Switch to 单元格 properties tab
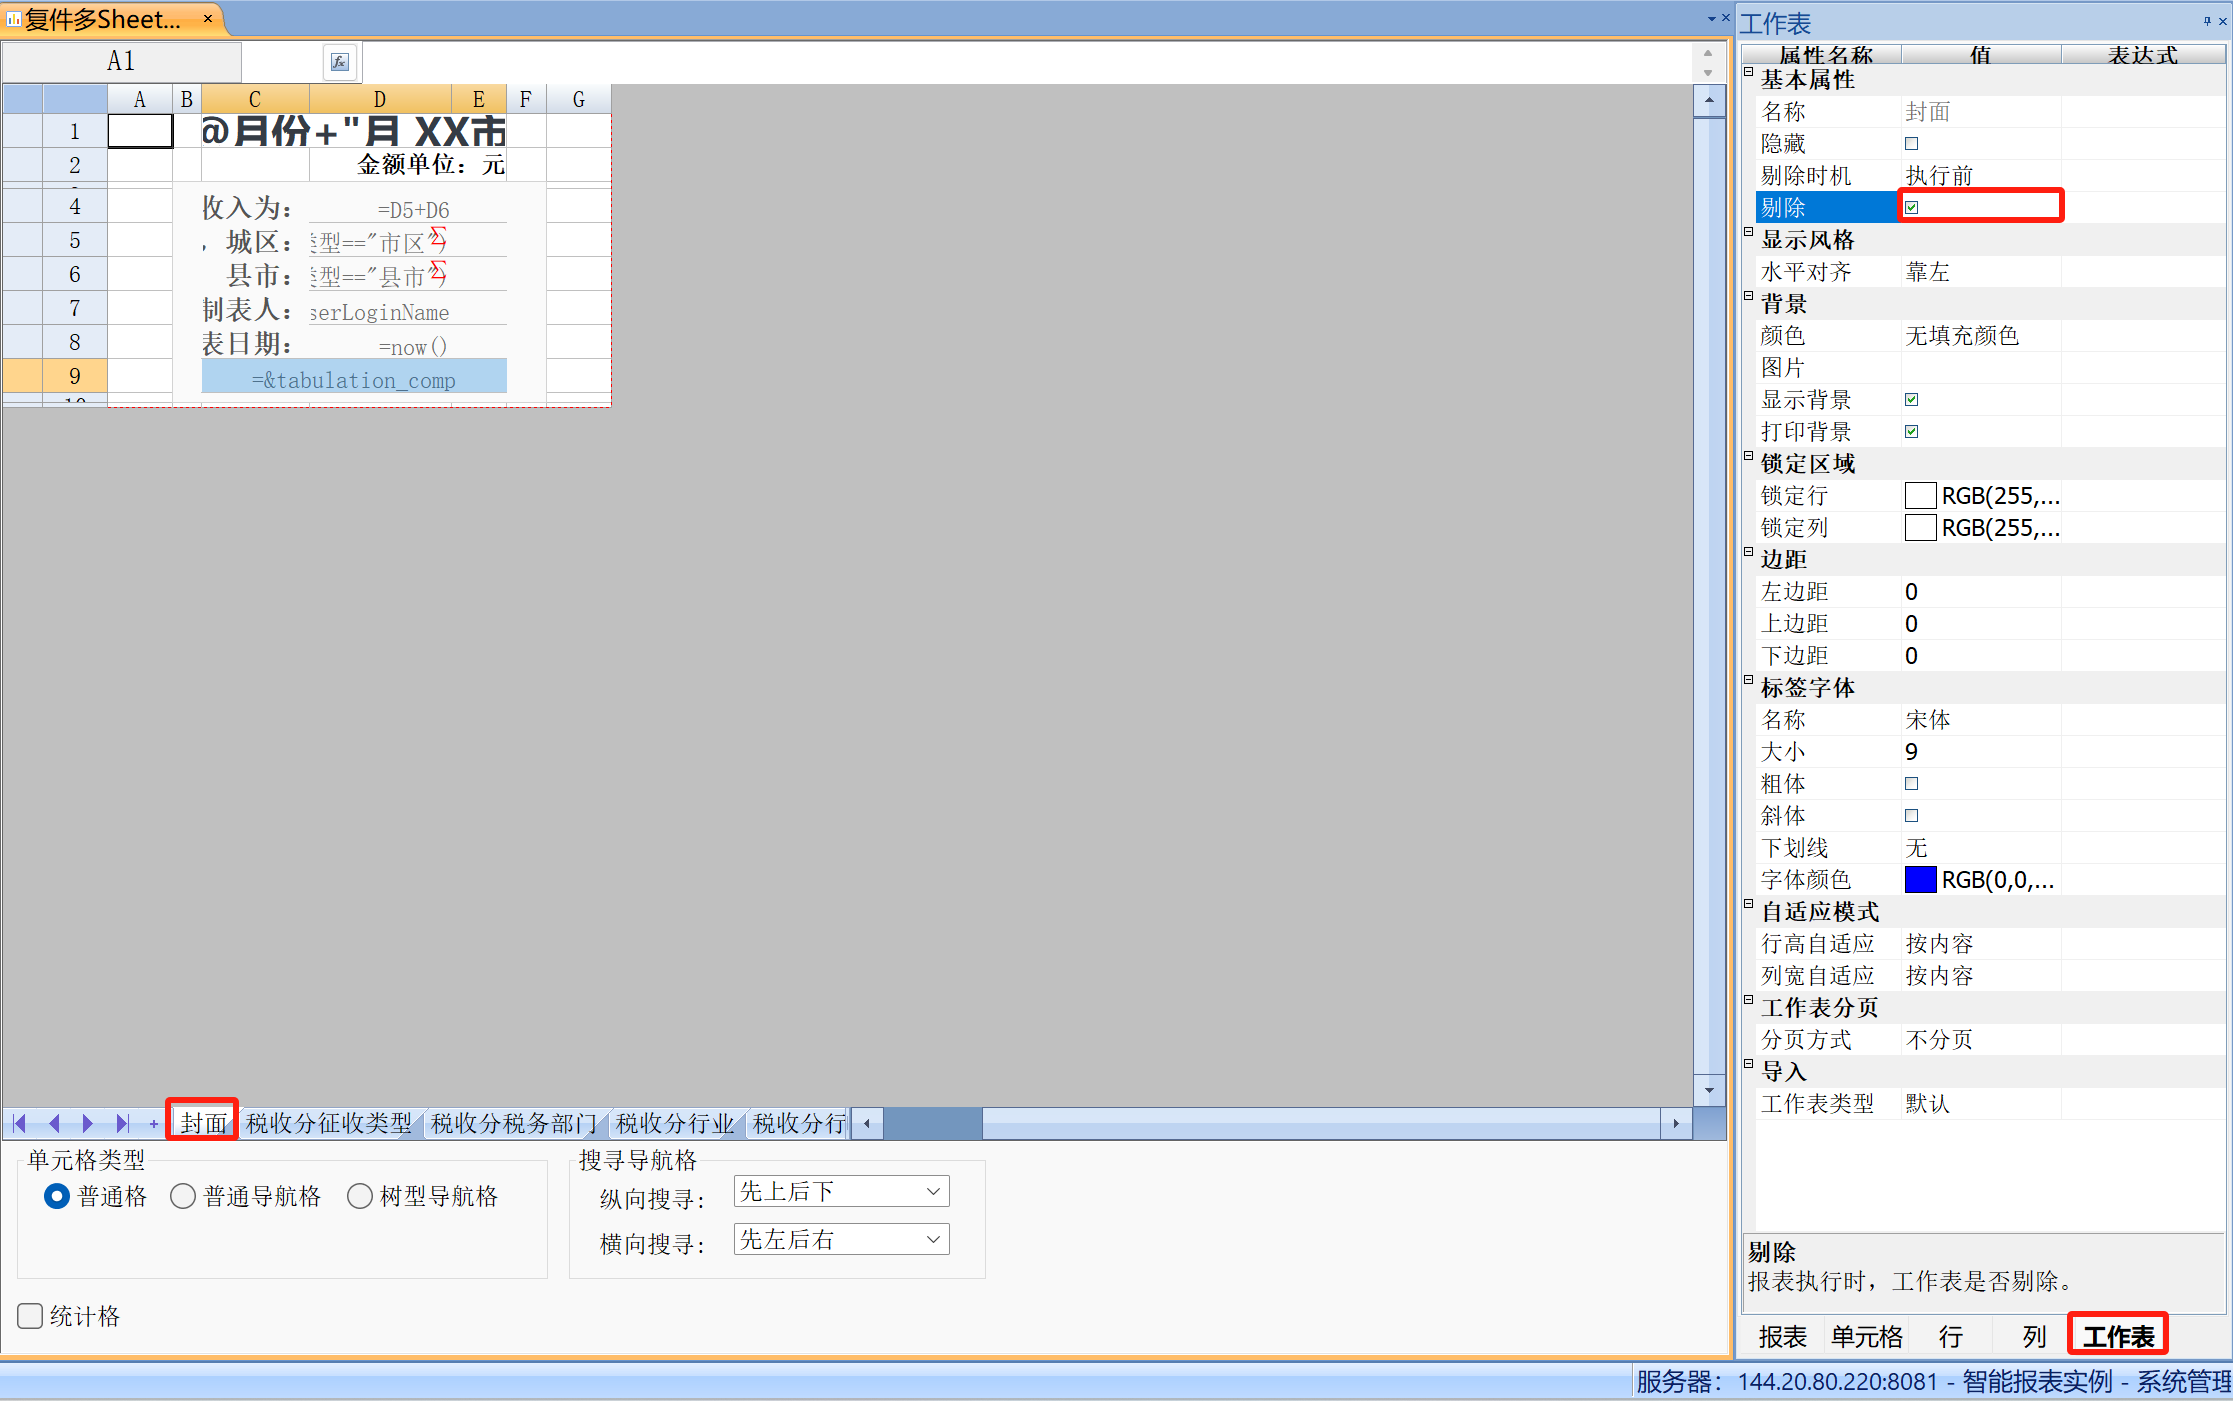 click(x=1866, y=1336)
